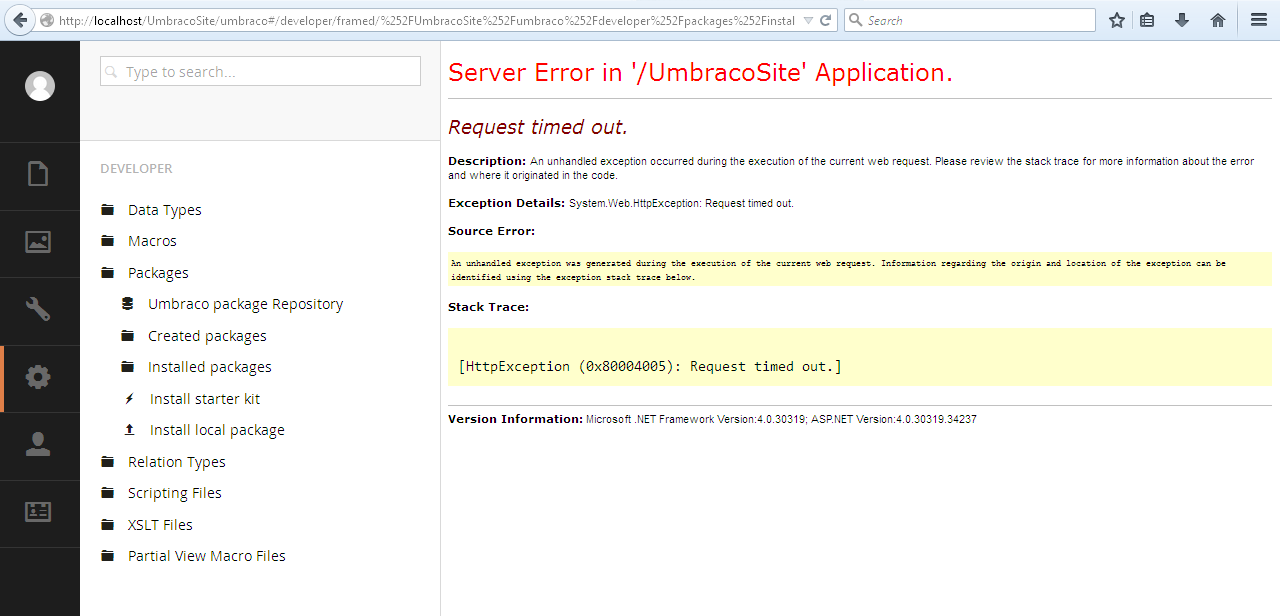The image size is (1280, 616).
Task: Click the folder icon beside Relation Types
Action: [108, 461]
